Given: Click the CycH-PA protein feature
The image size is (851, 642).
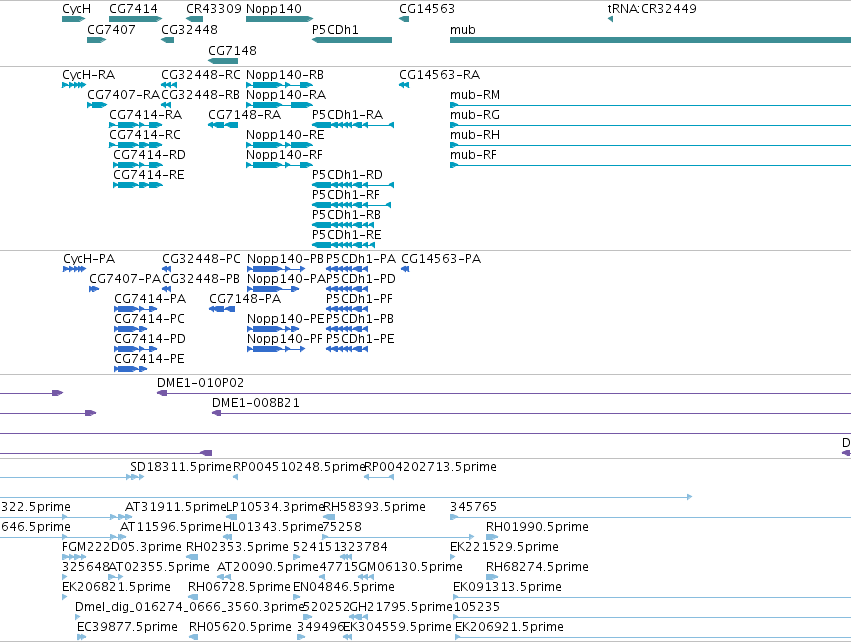Looking at the screenshot, I should [74, 269].
